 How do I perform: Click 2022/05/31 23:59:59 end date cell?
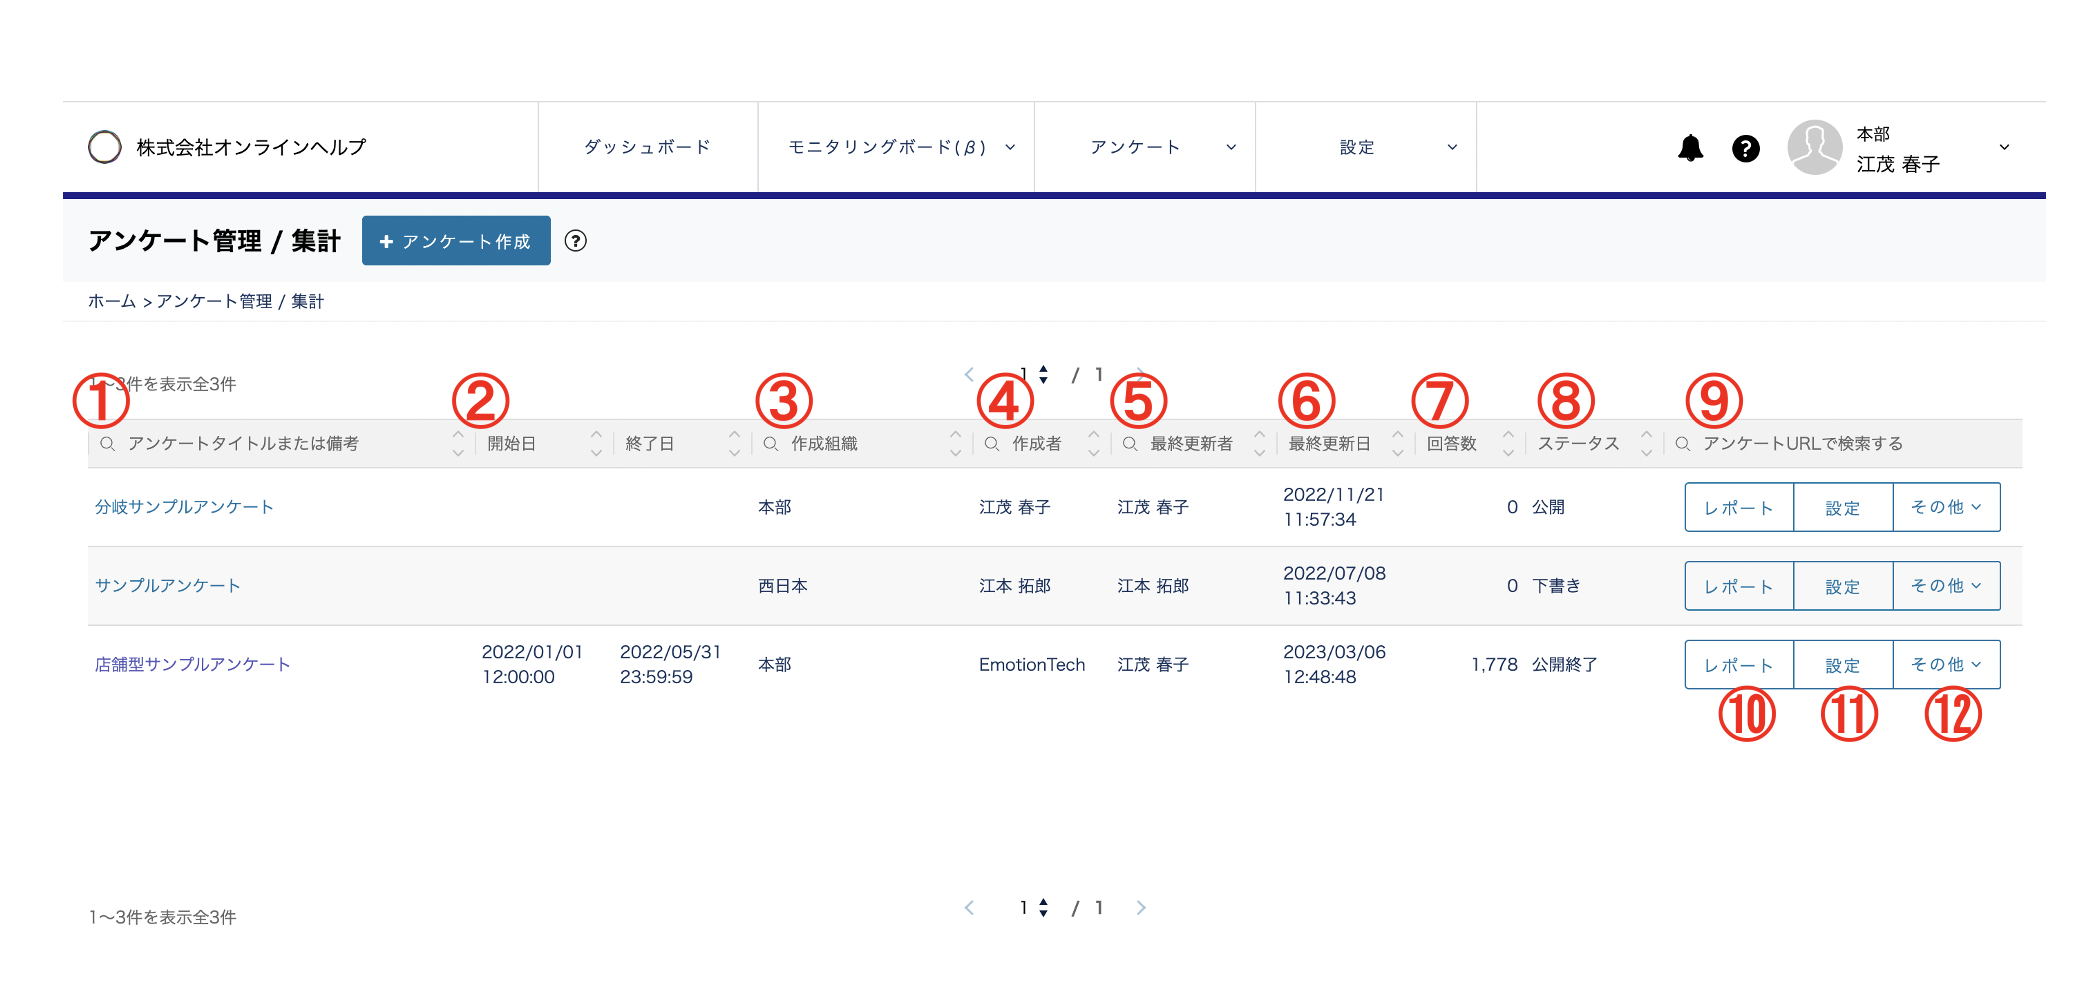pos(670,665)
